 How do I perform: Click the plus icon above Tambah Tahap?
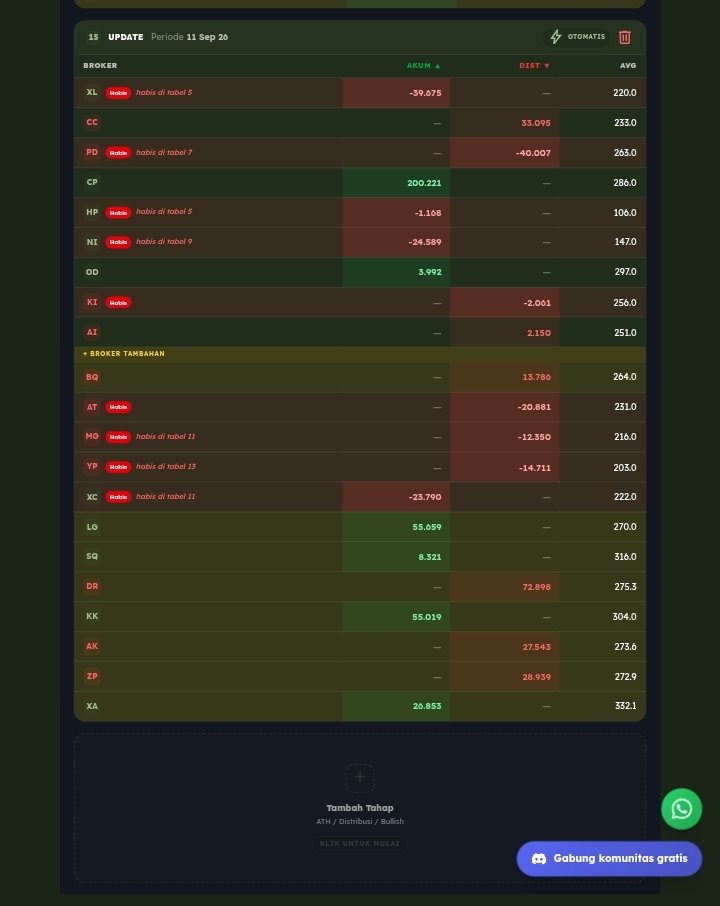(359, 777)
